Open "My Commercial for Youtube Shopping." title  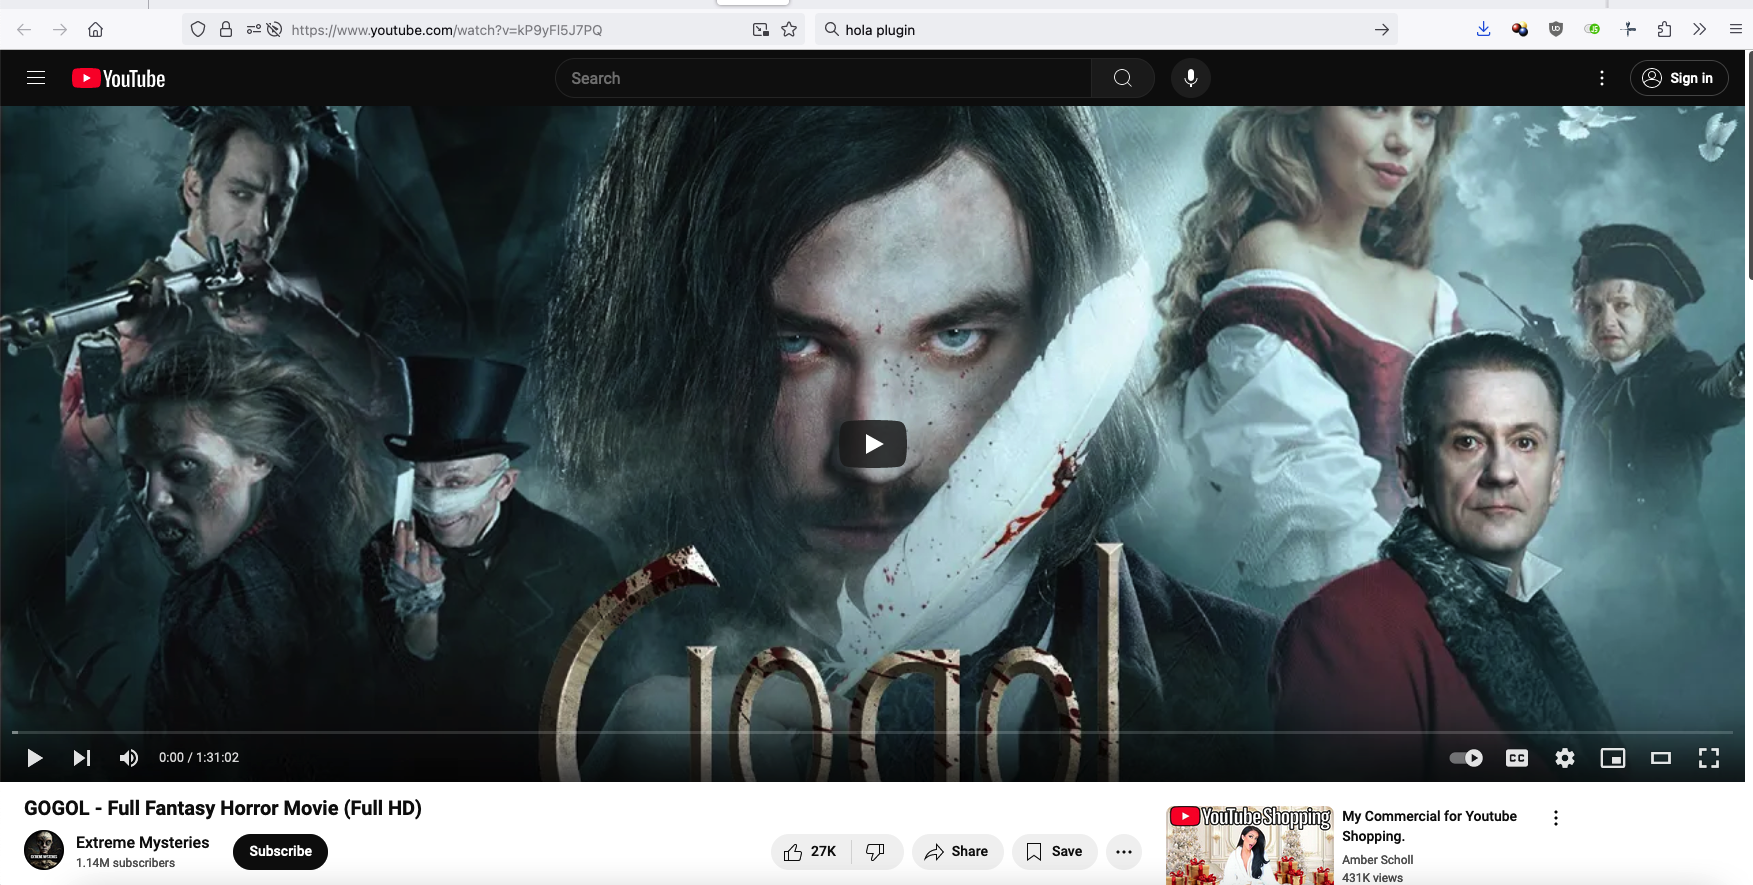click(1430, 826)
